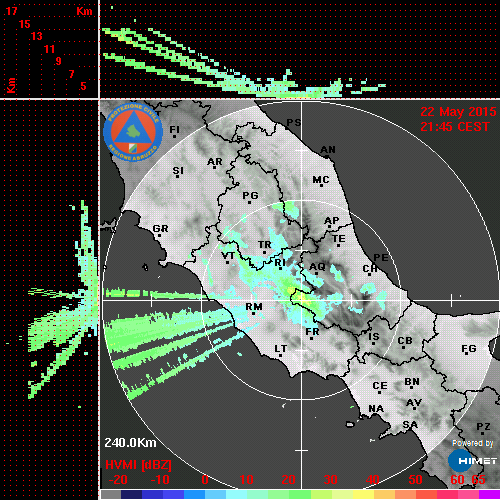Click the 'PZ' city label

483,426
